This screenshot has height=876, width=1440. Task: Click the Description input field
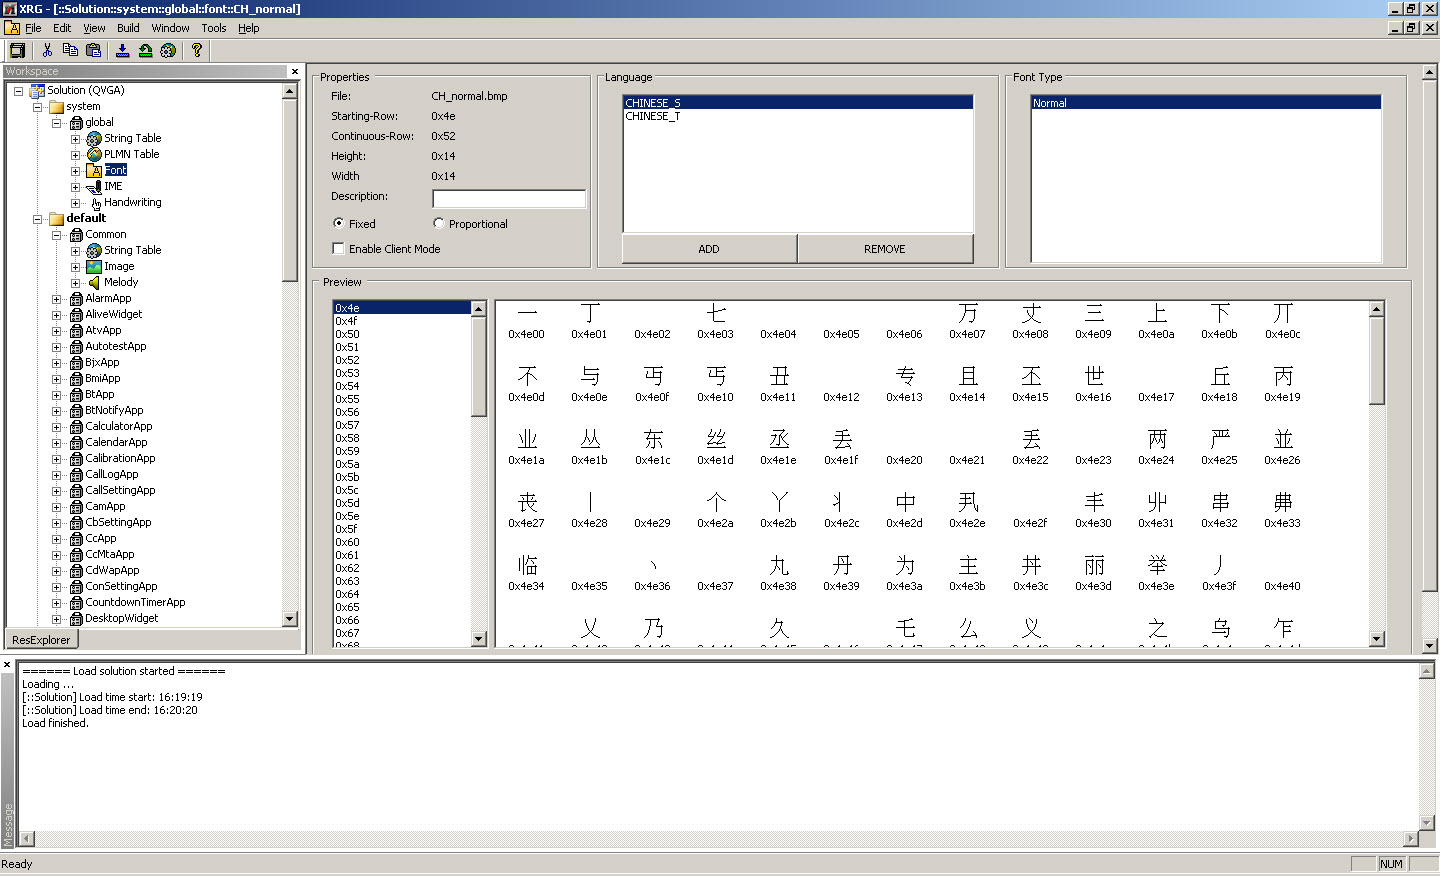[x=509, y=198]
